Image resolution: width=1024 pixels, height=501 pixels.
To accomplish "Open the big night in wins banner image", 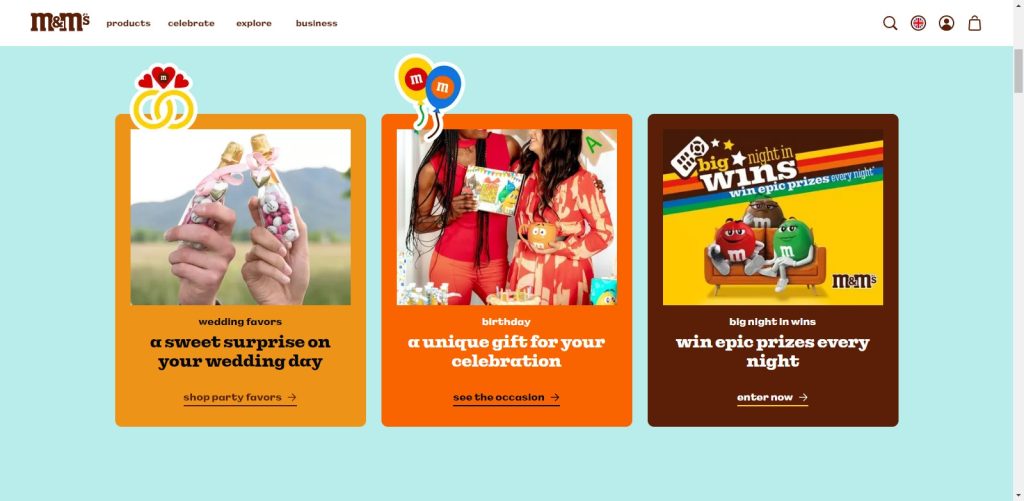I will coord(773,217).
